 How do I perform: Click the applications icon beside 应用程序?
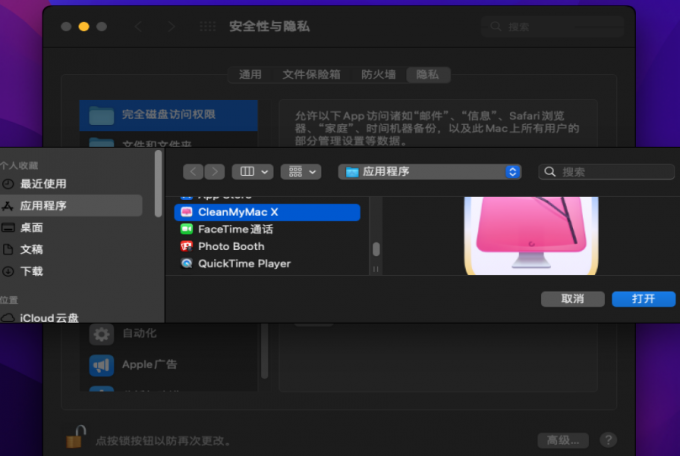[8, 206]
